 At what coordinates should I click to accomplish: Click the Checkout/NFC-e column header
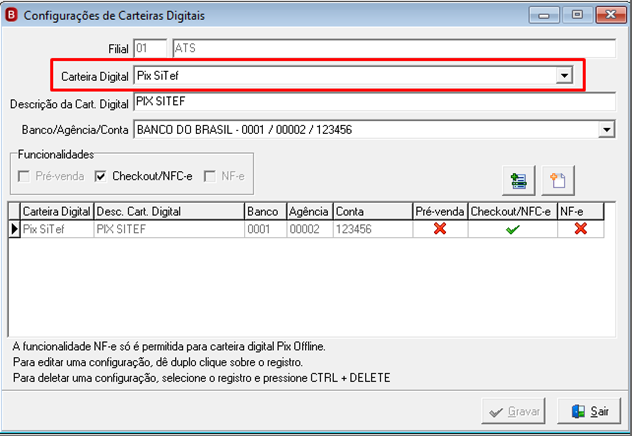pyautogui.click(x=513, y=212)
